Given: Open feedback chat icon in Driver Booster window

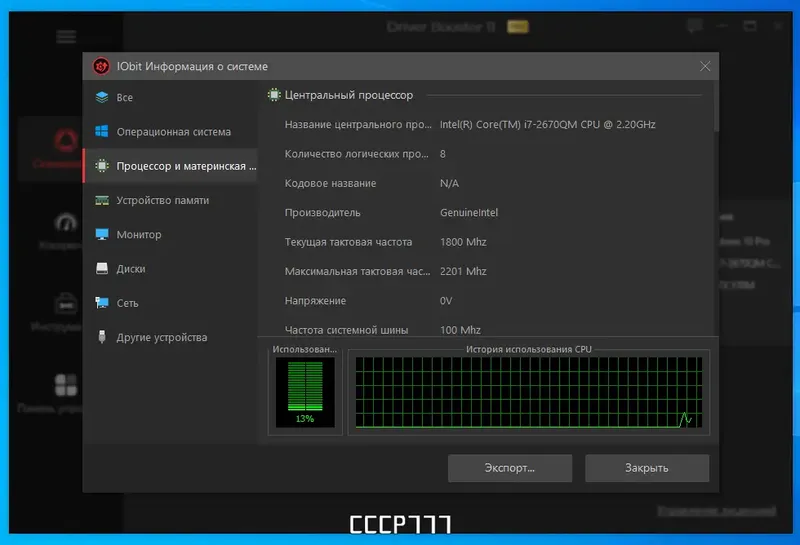Looking at the screenshot, I should (694, 26).
